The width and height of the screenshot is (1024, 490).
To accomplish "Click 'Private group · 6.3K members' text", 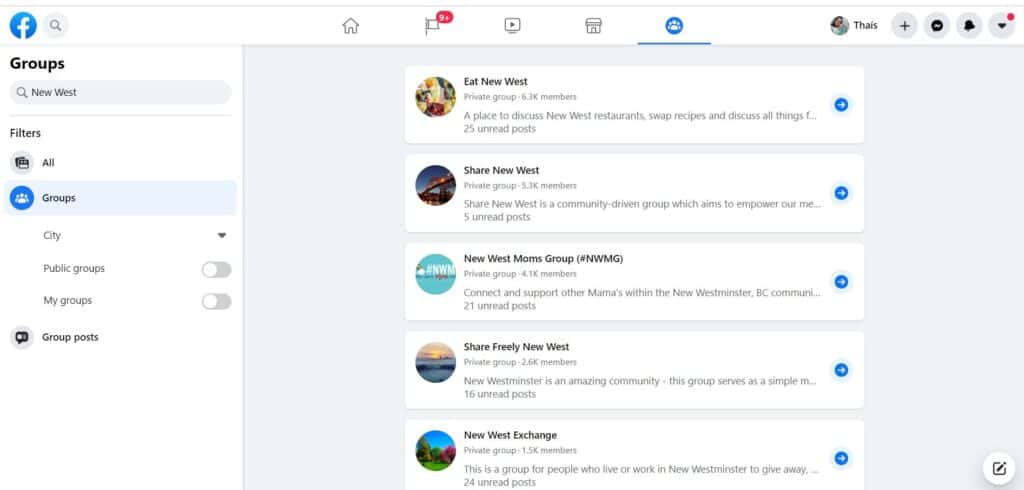I will (x=520, y=97).
